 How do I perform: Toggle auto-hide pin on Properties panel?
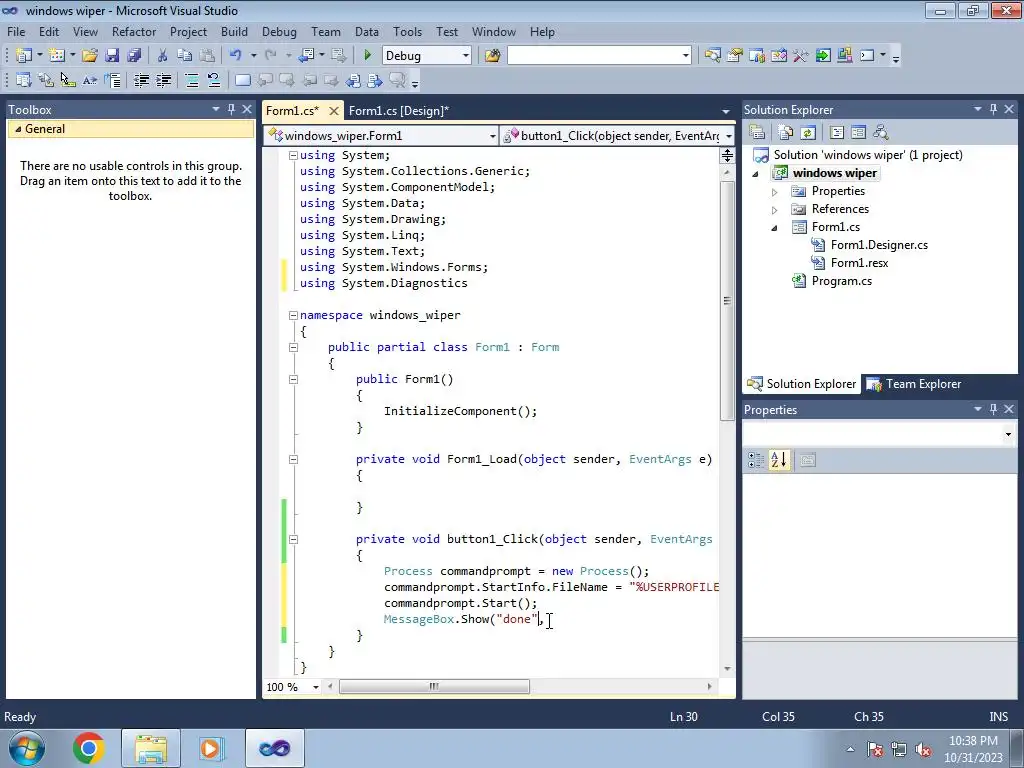[x=993, y=409]
